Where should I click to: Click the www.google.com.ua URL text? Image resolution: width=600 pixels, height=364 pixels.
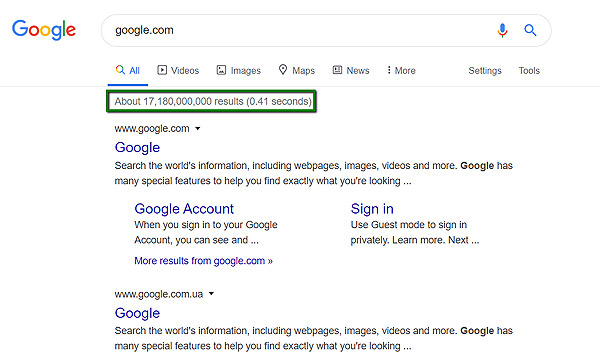tap(158, 294)
